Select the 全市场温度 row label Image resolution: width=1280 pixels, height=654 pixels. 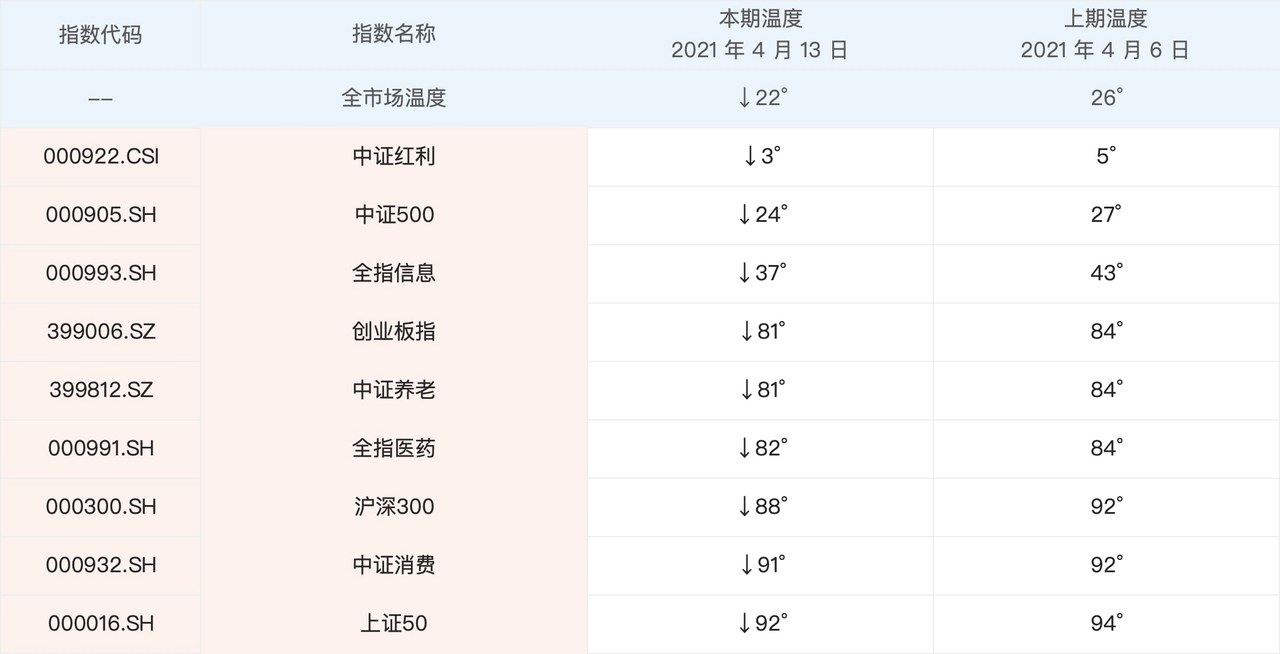coord(393,98)
